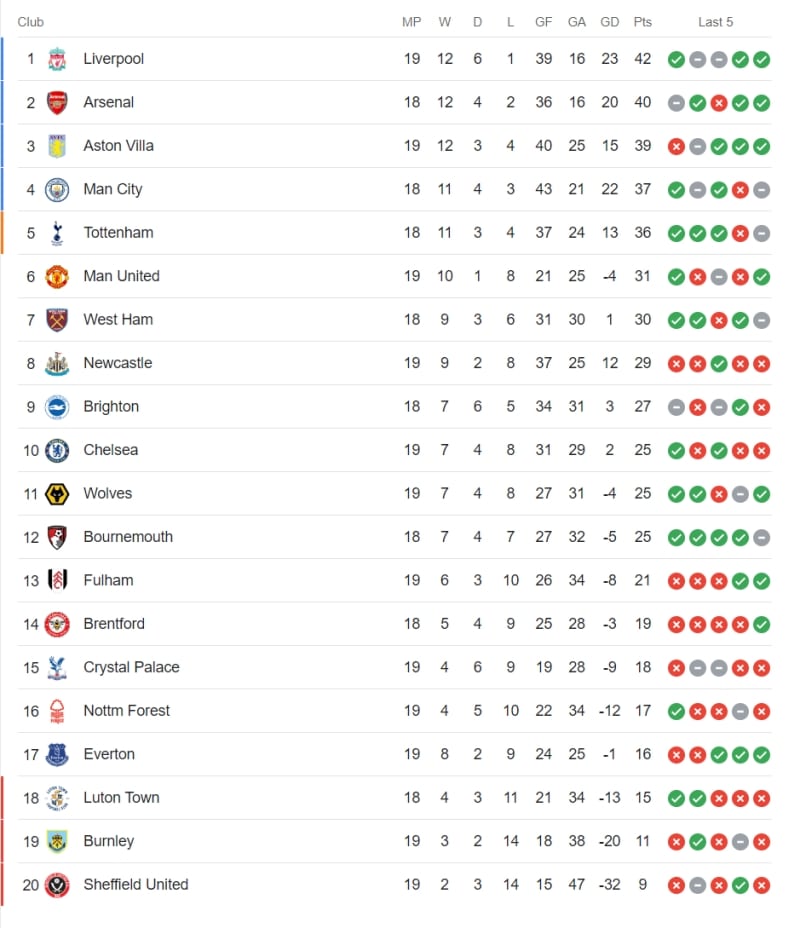Screen dimensions: 800x928
Task: Click the Wolves club crest
Action: point(57,493)
